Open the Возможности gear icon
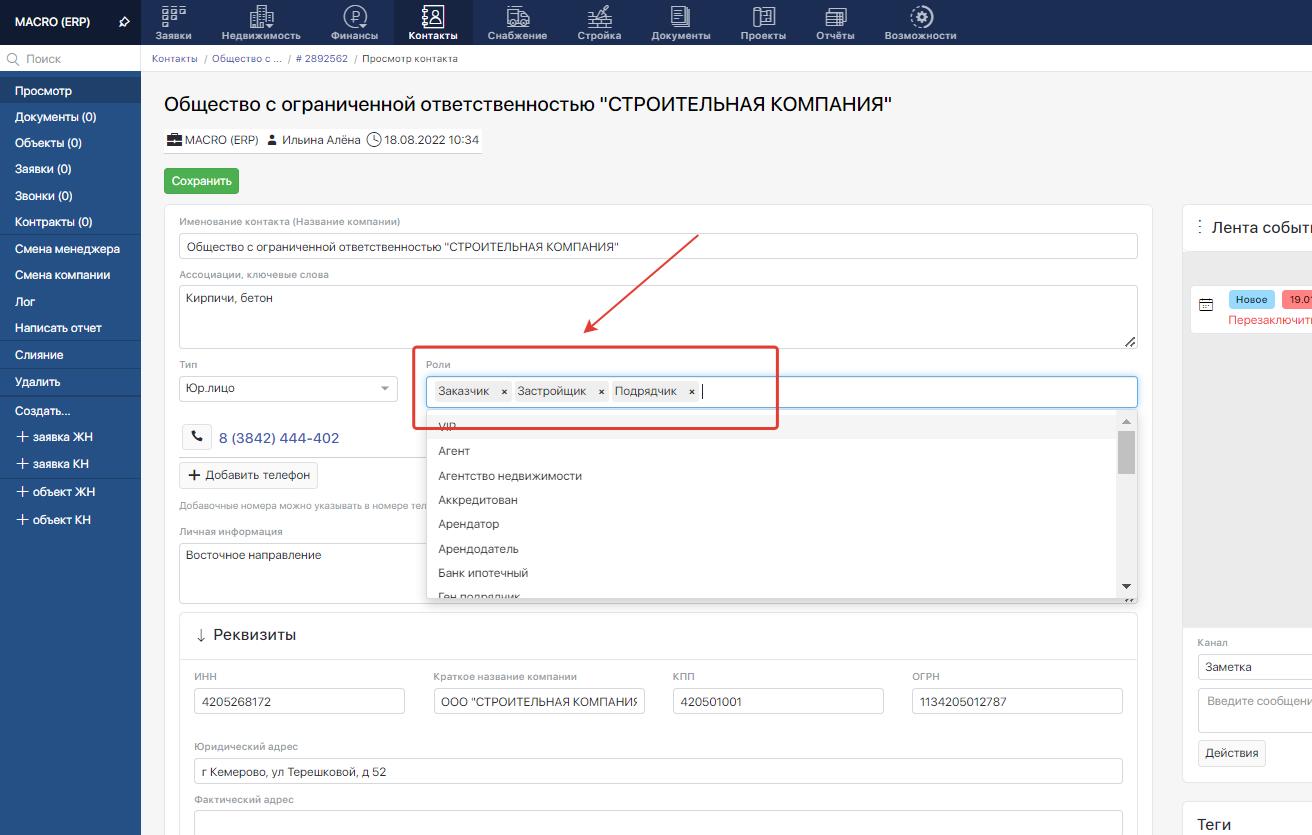1312x835 pixels. tap(920, 16)
